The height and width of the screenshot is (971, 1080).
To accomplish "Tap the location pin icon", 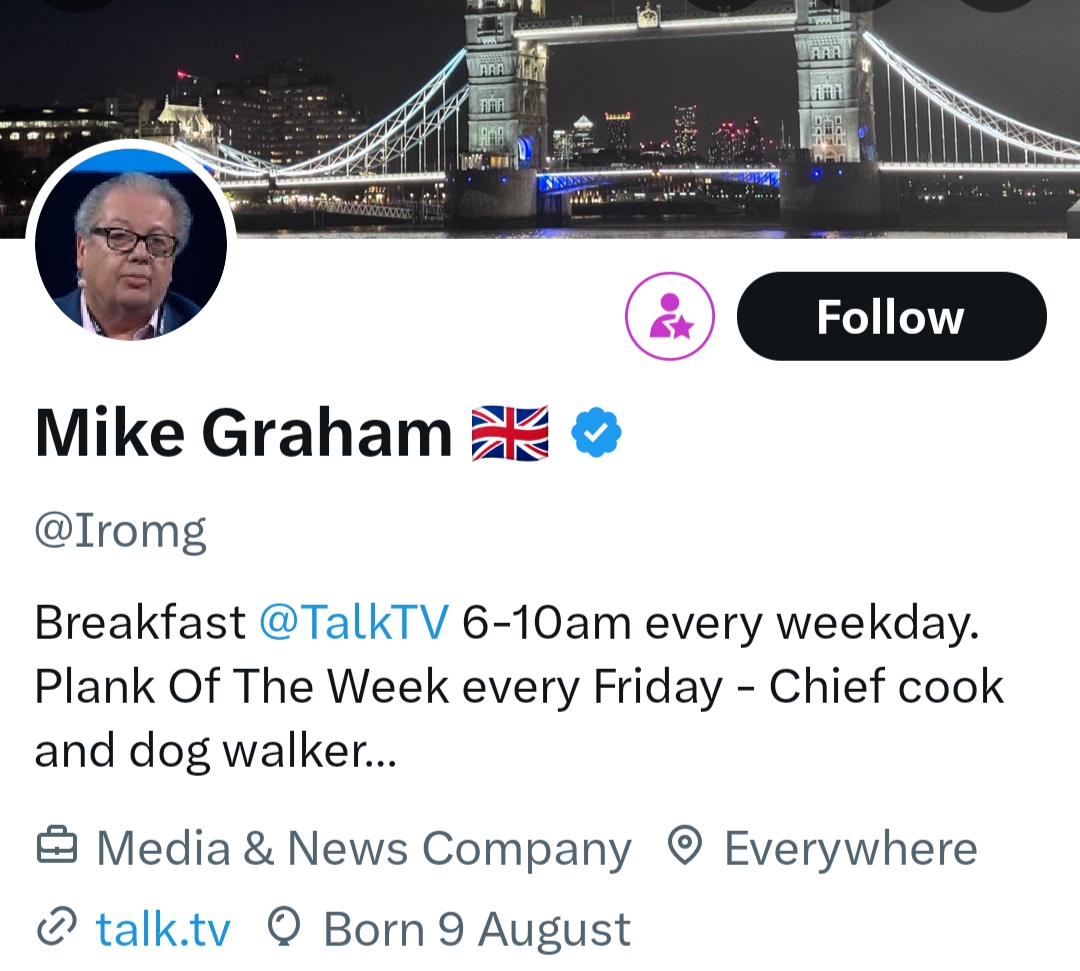I will tap(684, 848).
